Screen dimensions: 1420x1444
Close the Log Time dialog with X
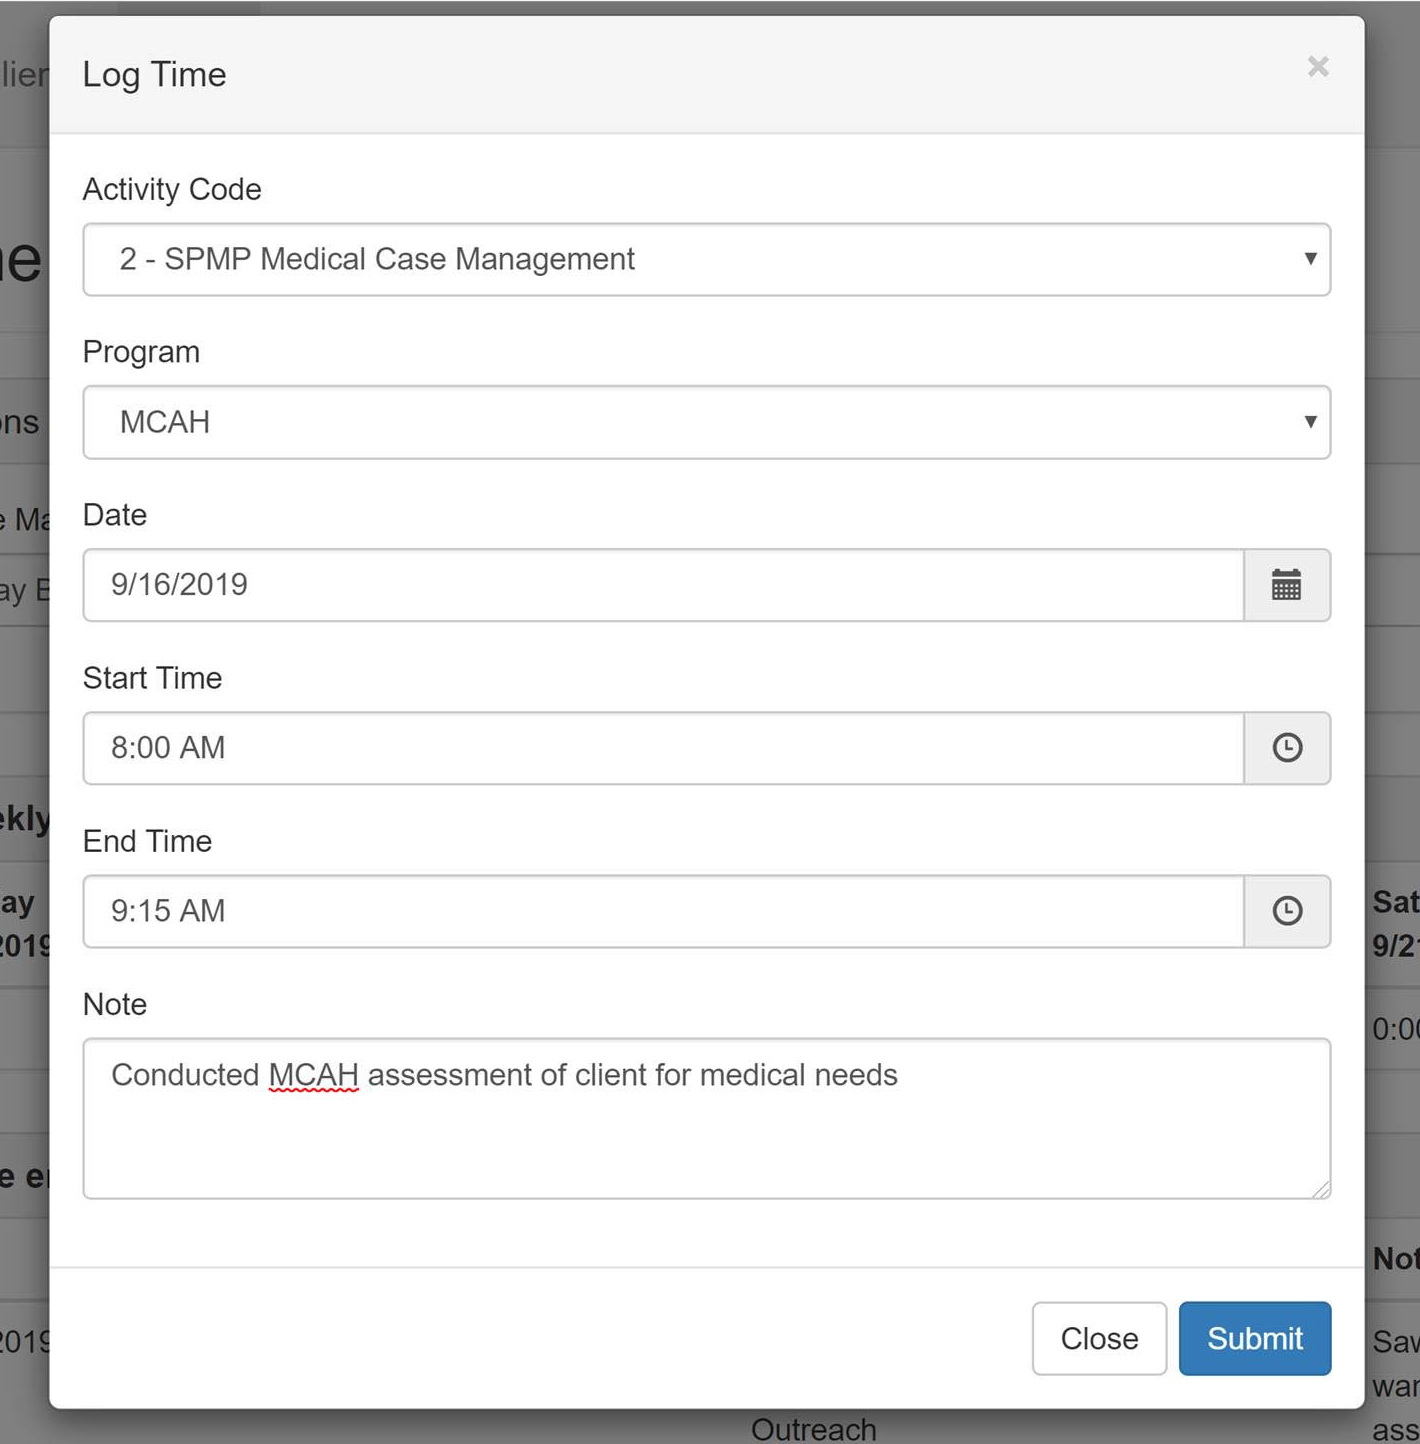(1317, 67)
